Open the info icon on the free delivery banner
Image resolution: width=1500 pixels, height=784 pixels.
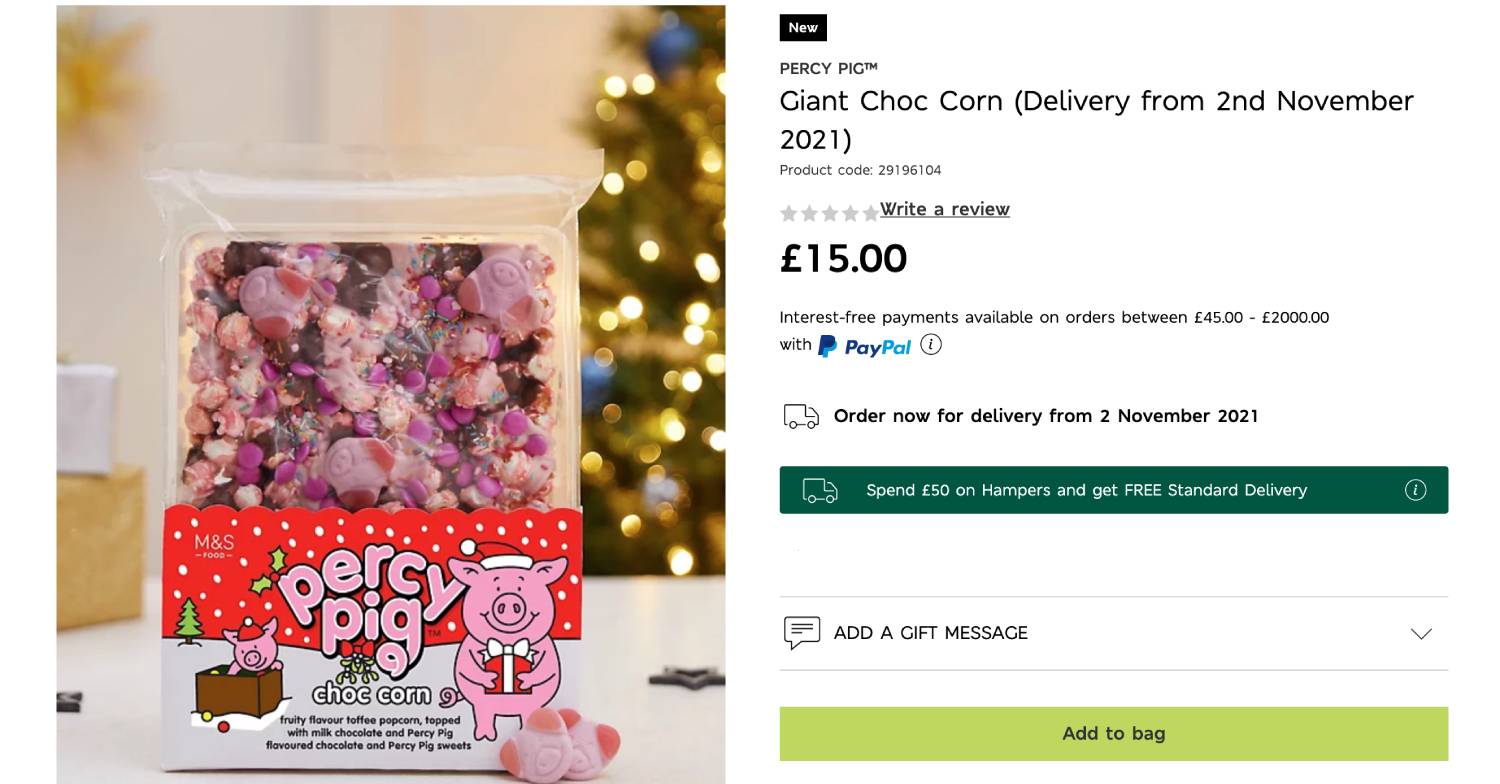coord(1416,490)
